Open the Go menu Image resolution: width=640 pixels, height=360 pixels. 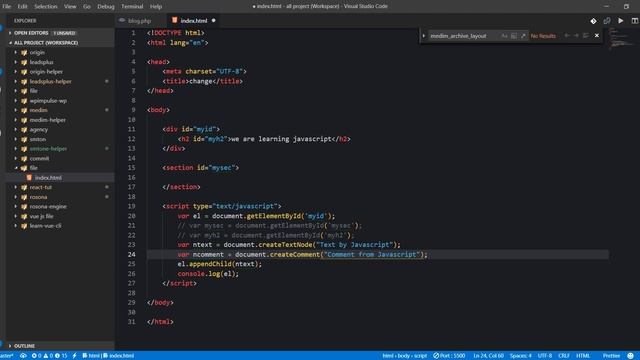coord(87,7)
